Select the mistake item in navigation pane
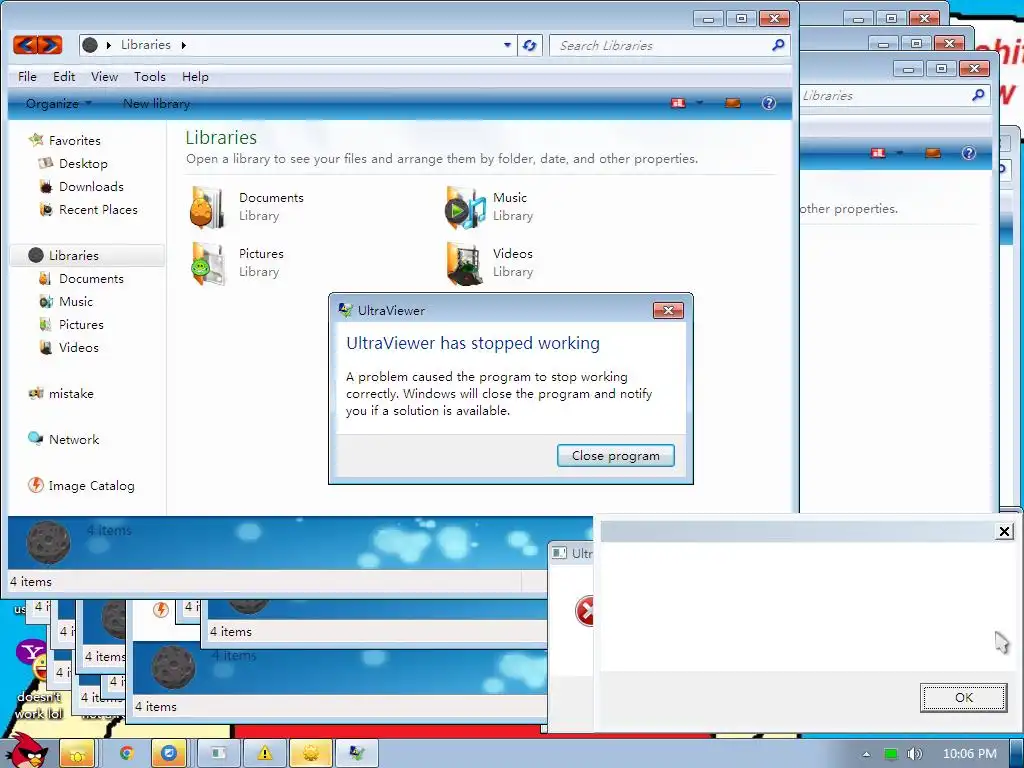This screenshot has width=1024, height=768. pyautogui.click(x=71, y=394)
